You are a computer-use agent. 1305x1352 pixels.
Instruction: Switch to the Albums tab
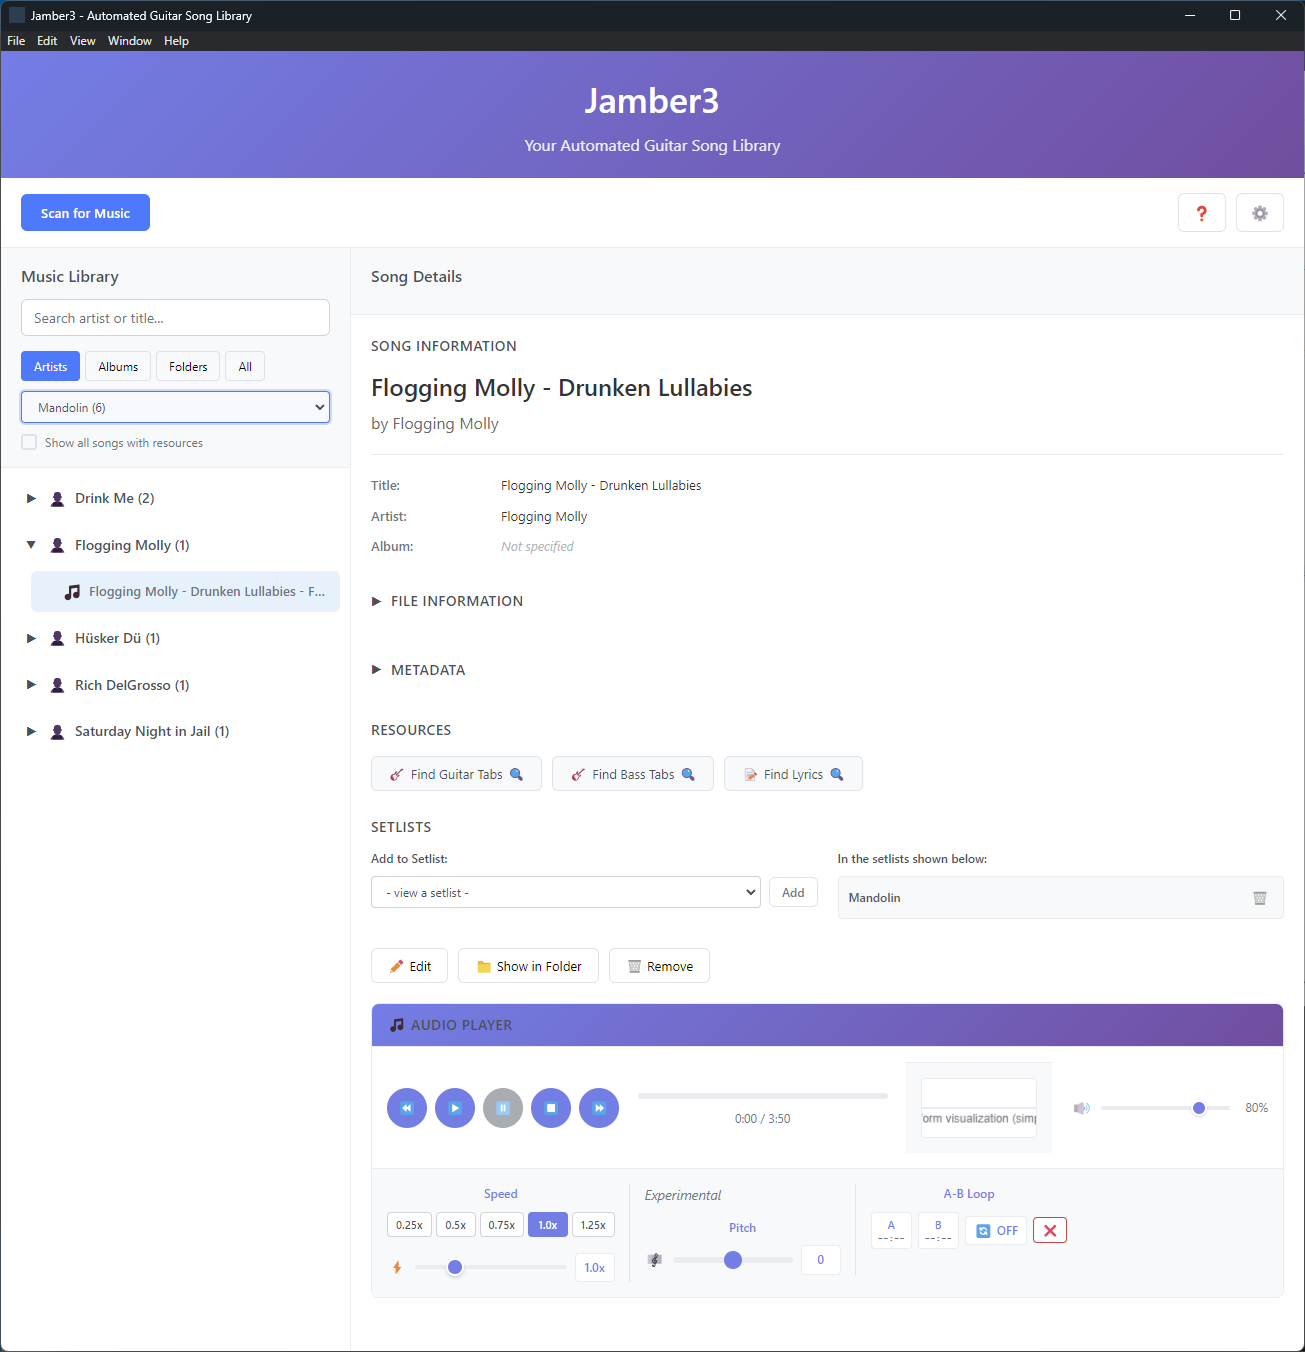pyautogui.click(x=118, y=367)
